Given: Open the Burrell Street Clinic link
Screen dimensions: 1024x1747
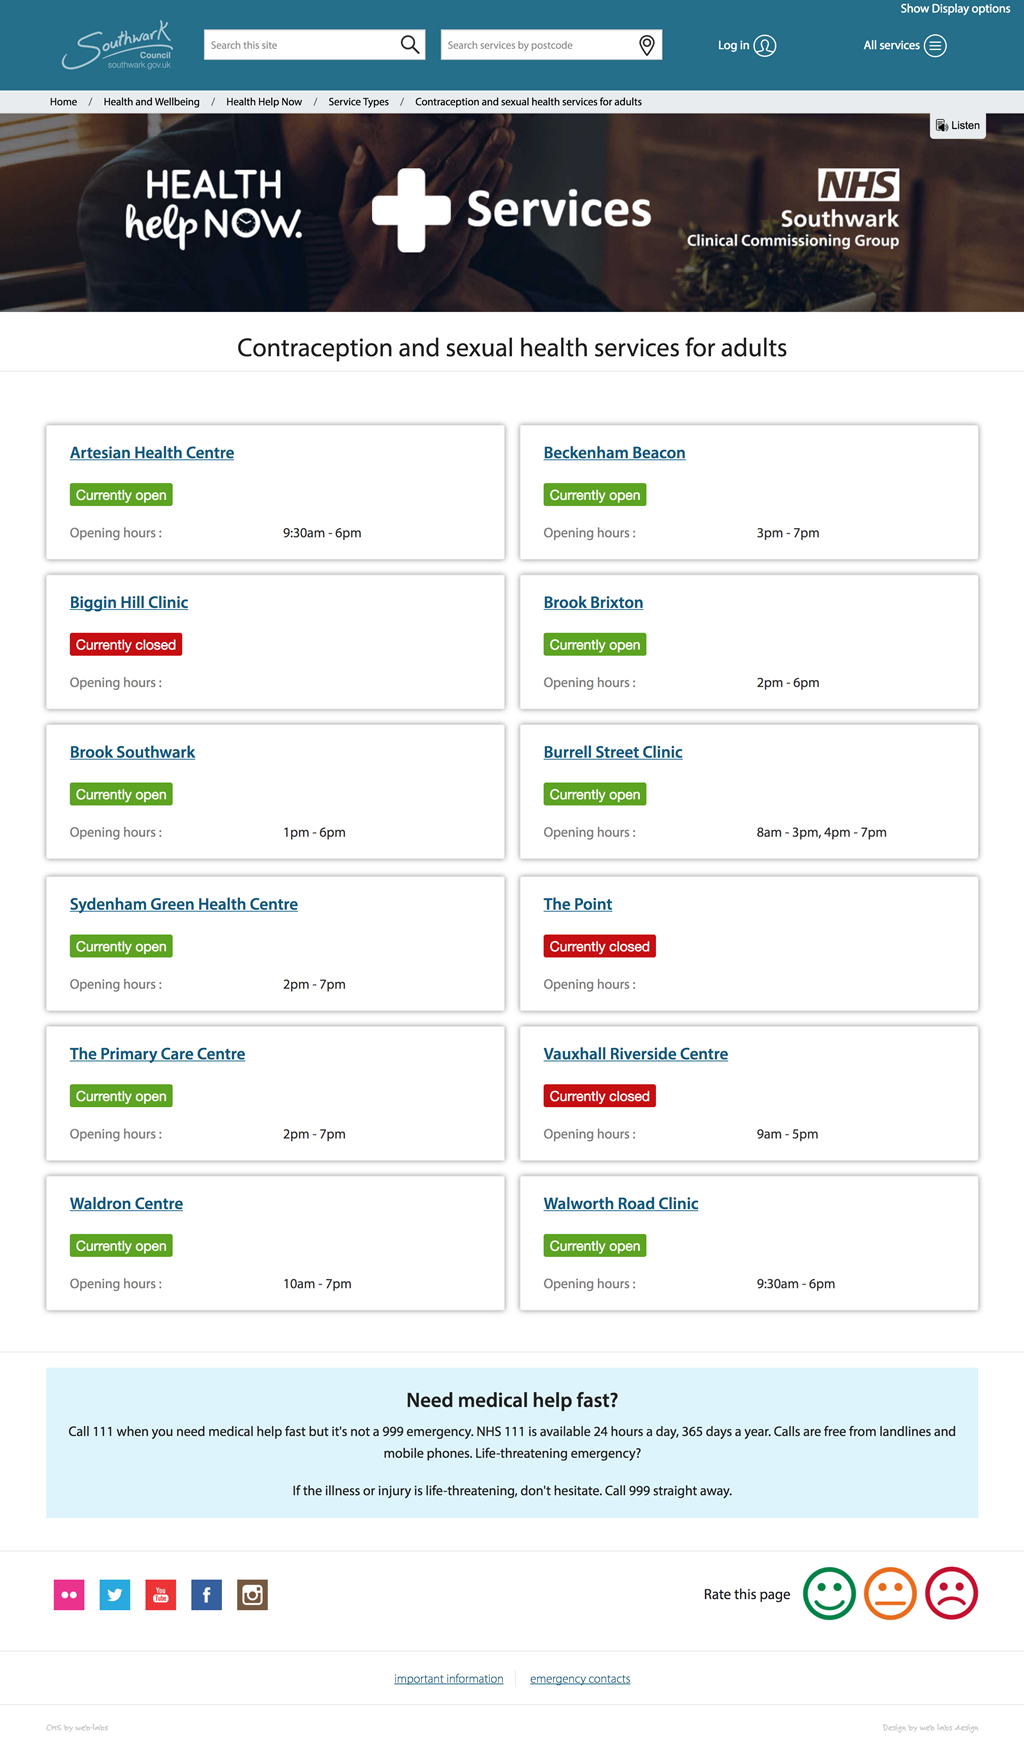Looking at the screenshot, I should click(613, 752).
